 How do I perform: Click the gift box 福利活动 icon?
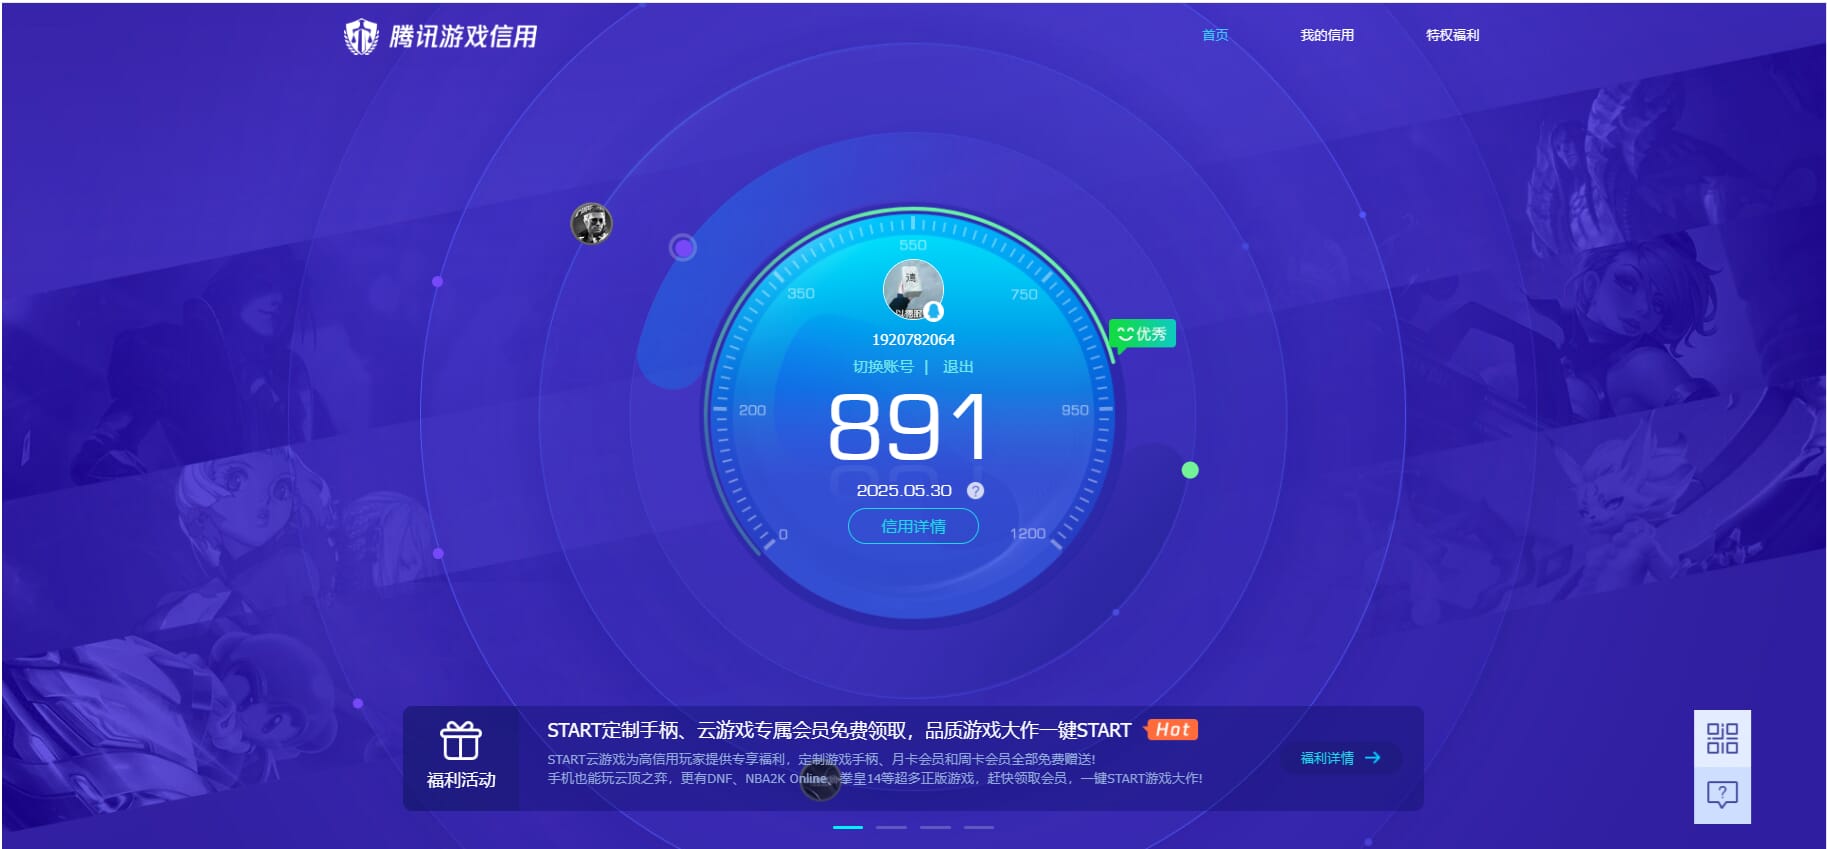(x=461, y=742)
